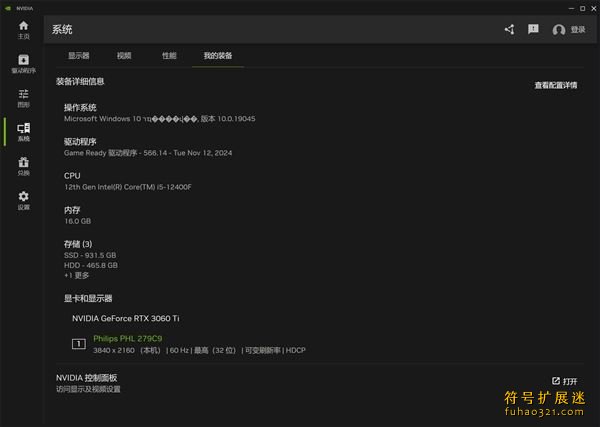Minimize the NVIDIA app window

click(x=571, y=8)
